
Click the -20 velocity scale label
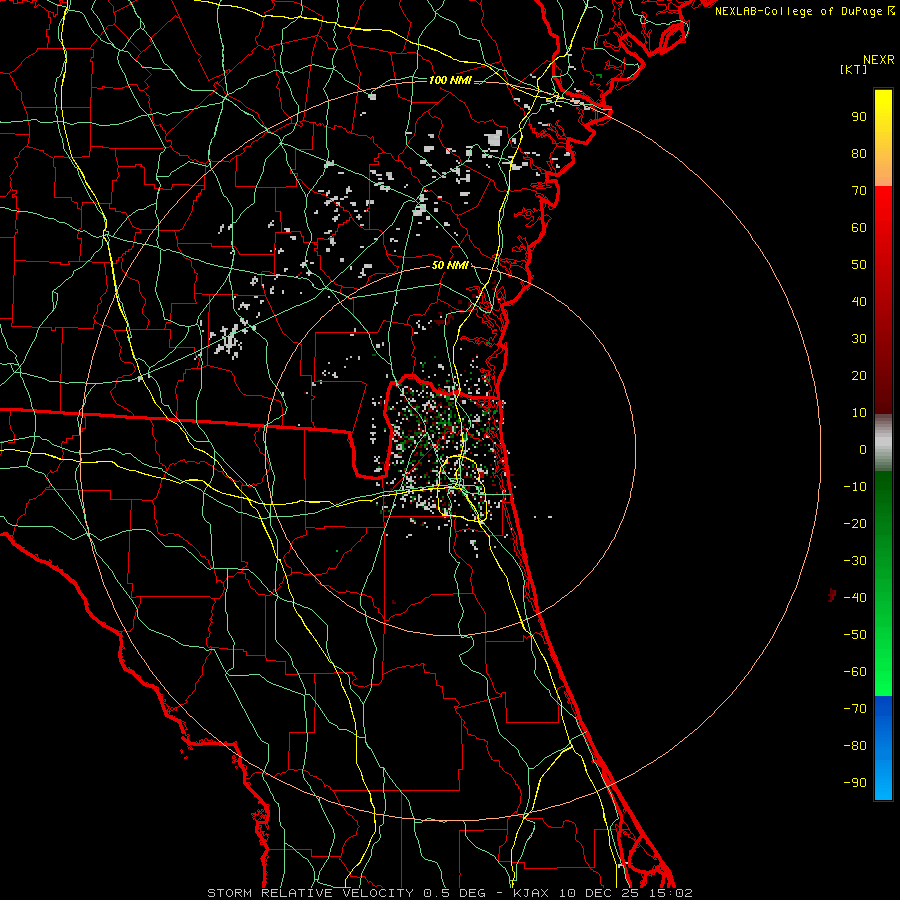click(x=855, y=523)
